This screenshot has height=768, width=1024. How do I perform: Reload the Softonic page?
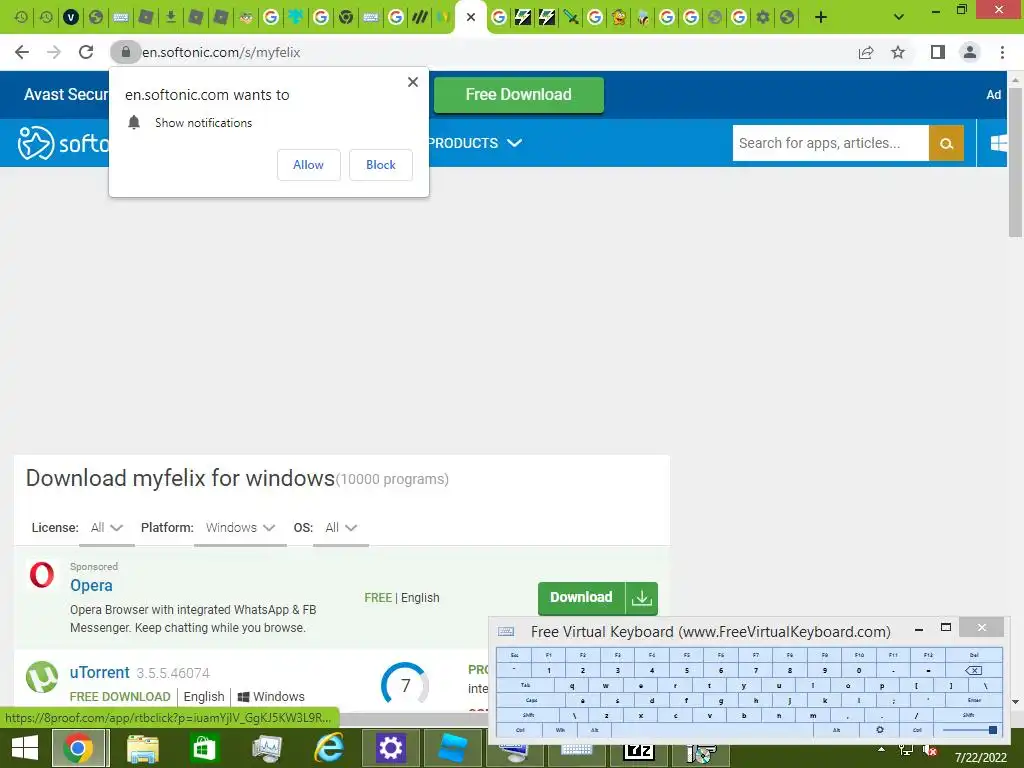pyautogui.click(x=86, y=52)
